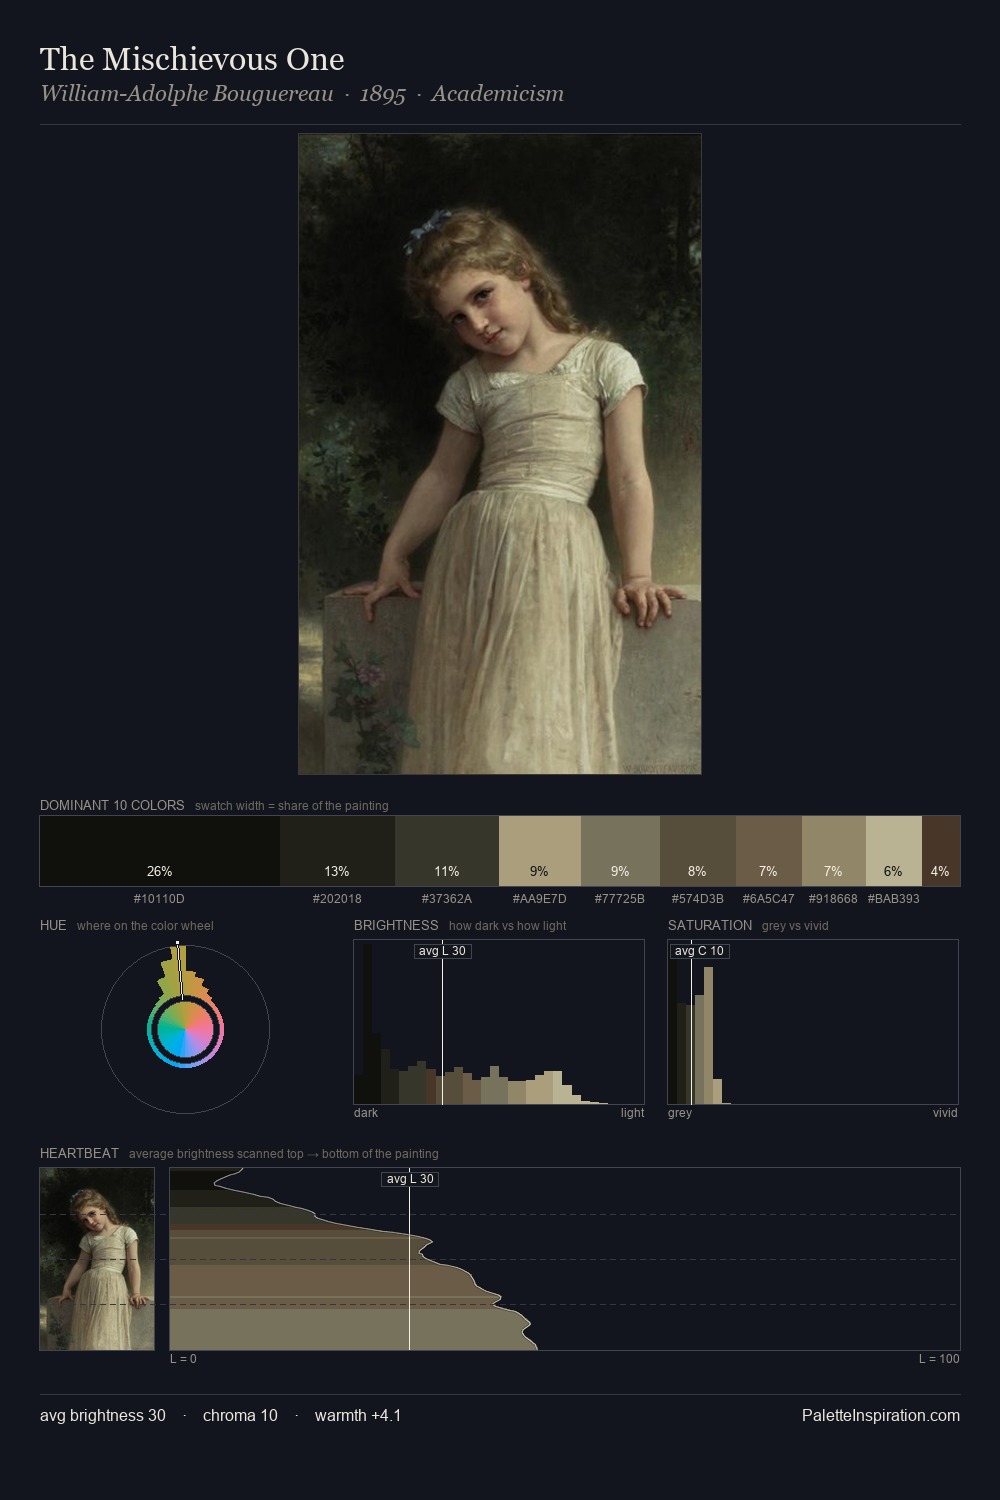Click the footer 'chroma 10' text
The image size is (1000, 1500).
click(240, 1415)
